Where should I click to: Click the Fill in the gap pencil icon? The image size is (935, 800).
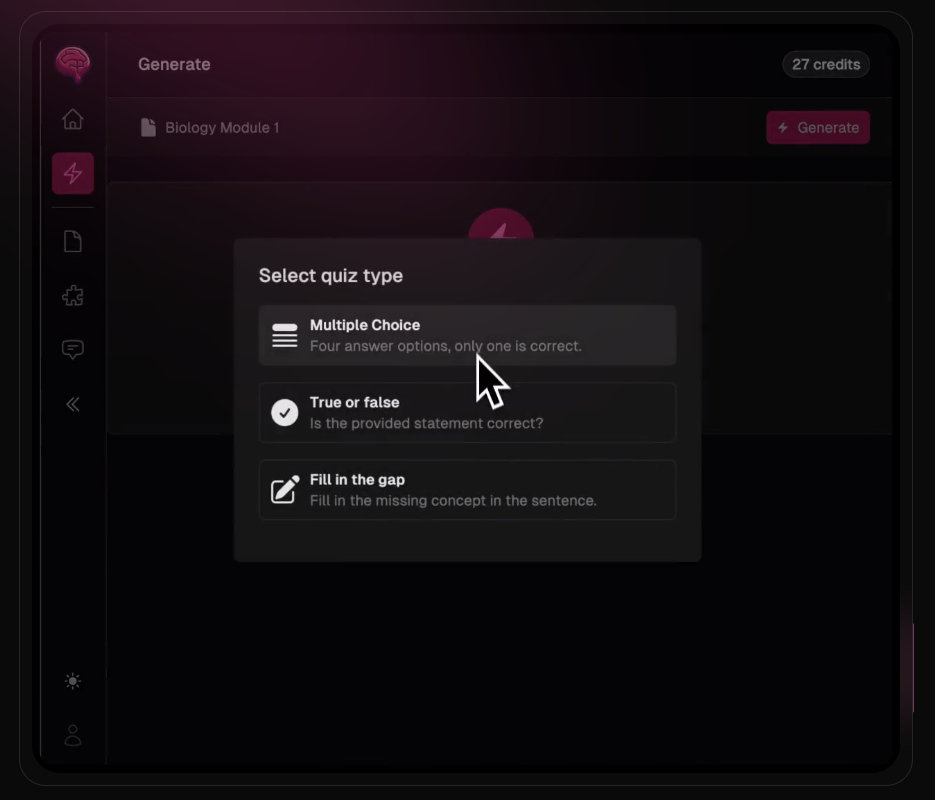285,489
